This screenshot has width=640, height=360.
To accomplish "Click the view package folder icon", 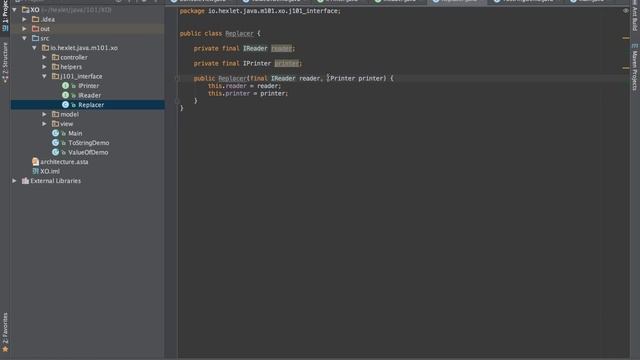I will 56,124.
